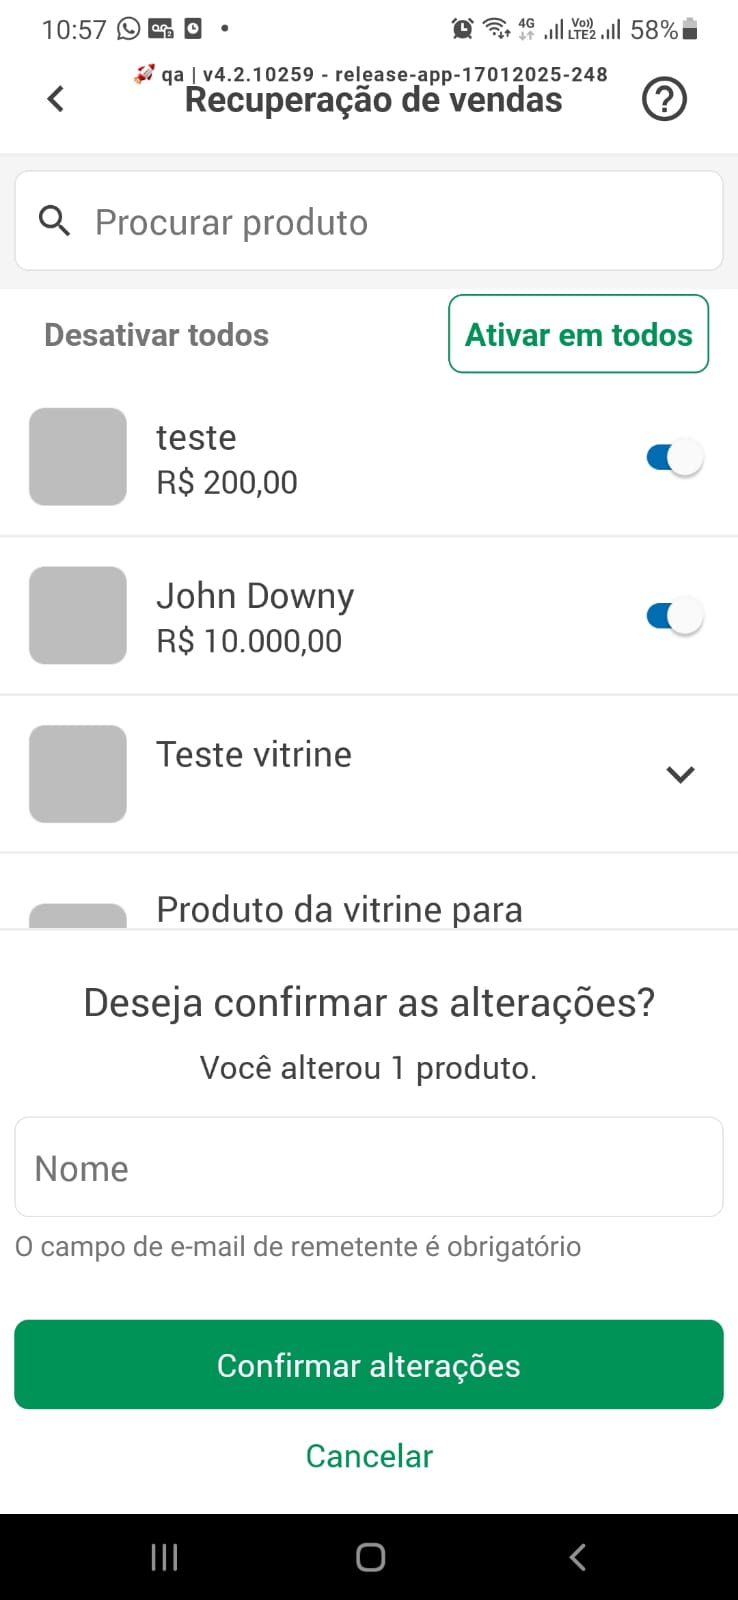Confirm with Confirmar alterações button
Screen dimensions: 738x1600
pyautogui.click(x=369, y=1365)
